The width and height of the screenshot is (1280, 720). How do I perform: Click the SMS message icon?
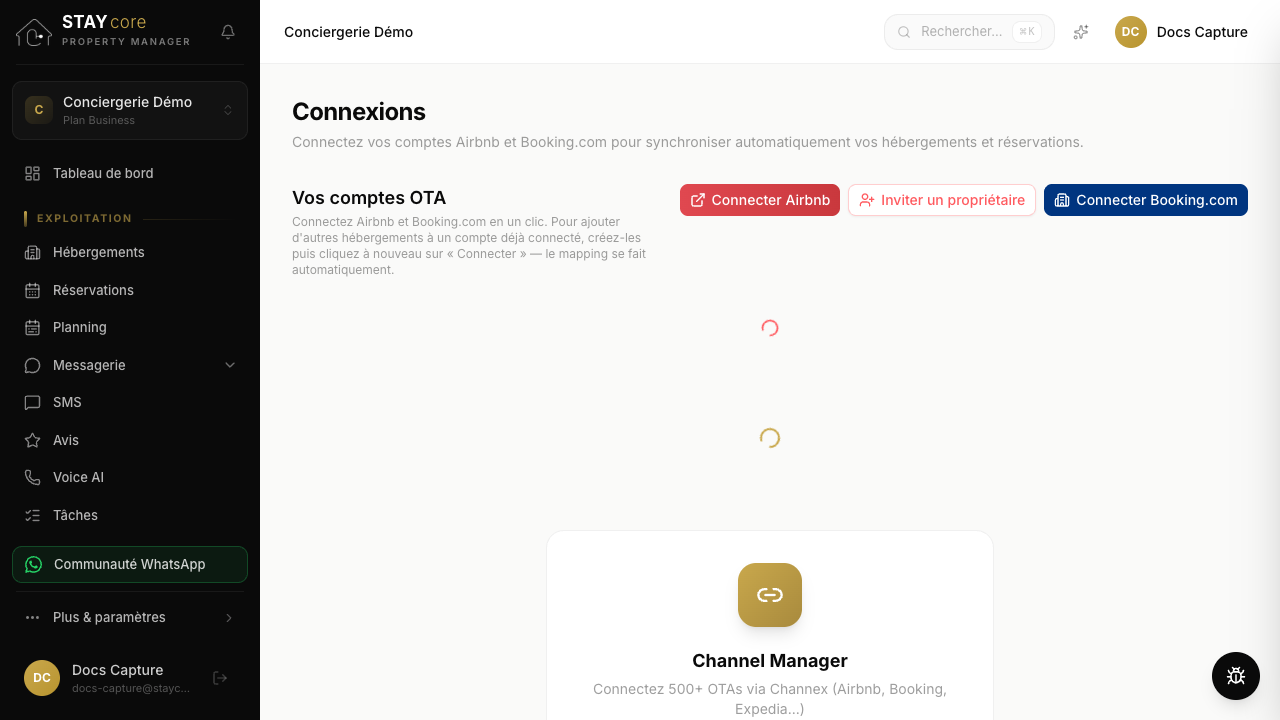pyautogui.click(x=32, y=402)
